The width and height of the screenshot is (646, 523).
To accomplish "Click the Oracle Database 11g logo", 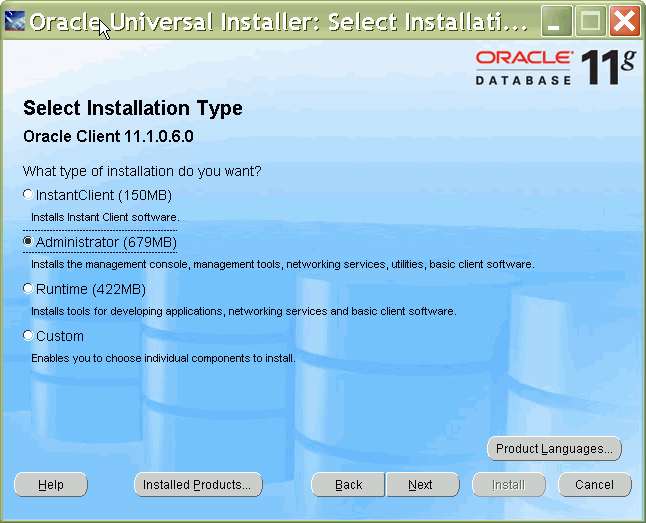I will [x=555, y=67].
